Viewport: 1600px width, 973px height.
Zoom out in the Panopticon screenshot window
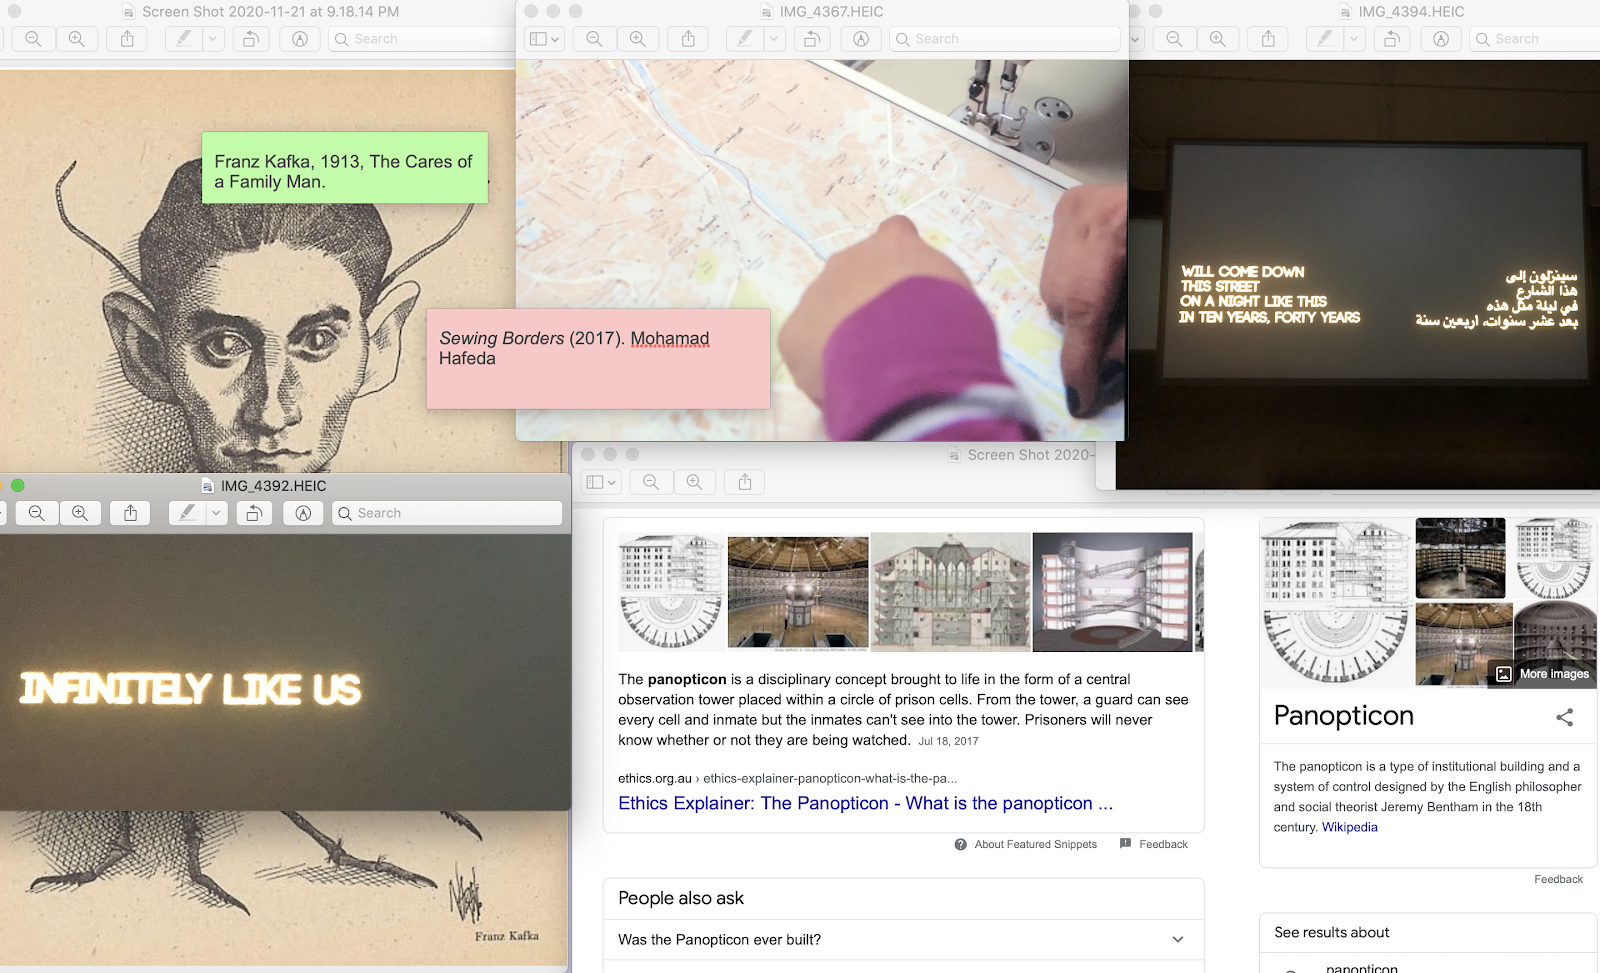pos(651,482)
